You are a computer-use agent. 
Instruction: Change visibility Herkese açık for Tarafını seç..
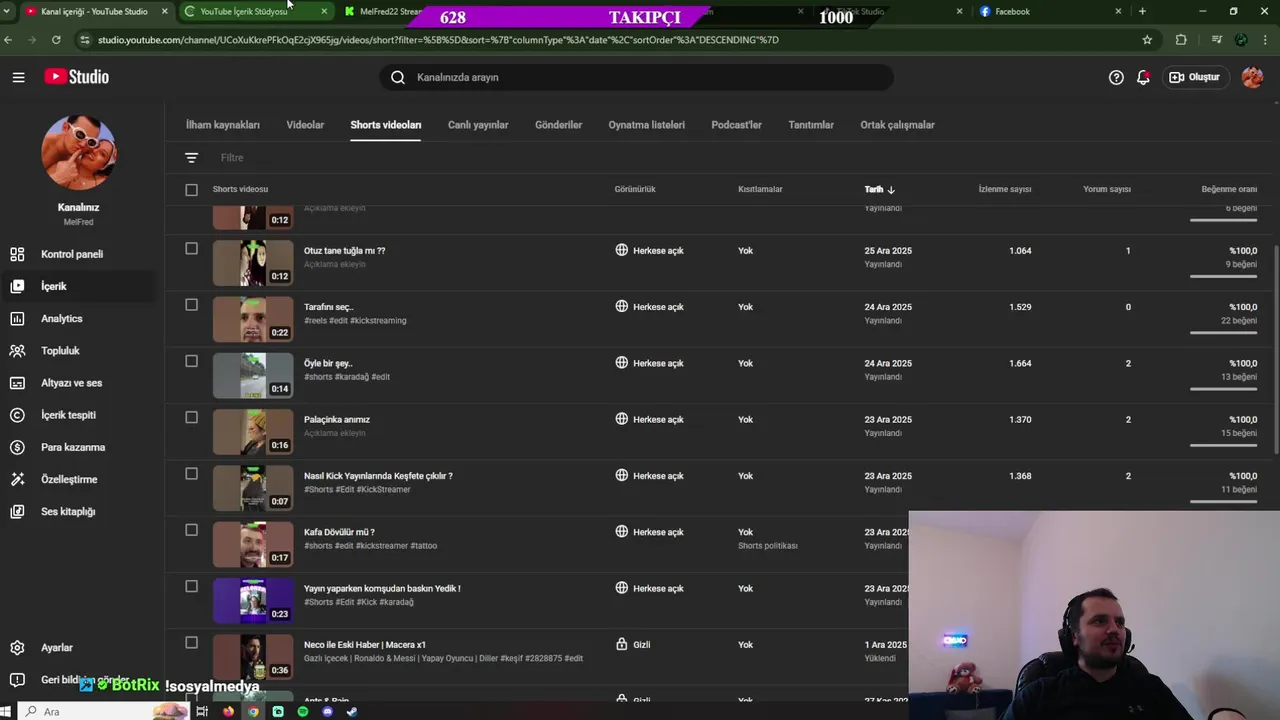click(650, 307)
